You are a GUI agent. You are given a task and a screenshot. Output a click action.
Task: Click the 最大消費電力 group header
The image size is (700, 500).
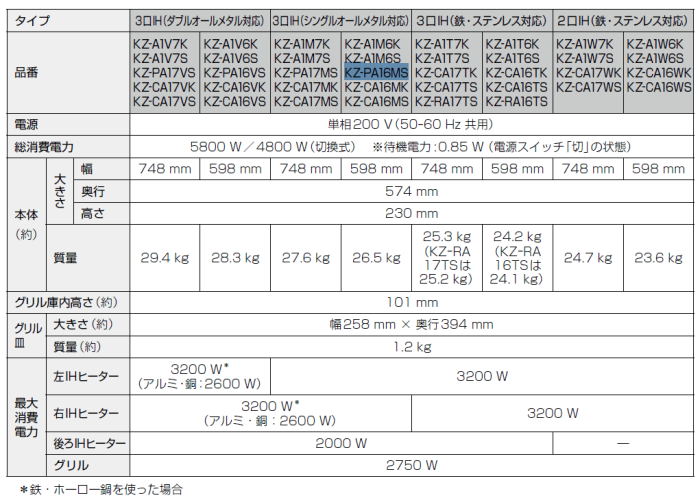[x=26, y=417]
